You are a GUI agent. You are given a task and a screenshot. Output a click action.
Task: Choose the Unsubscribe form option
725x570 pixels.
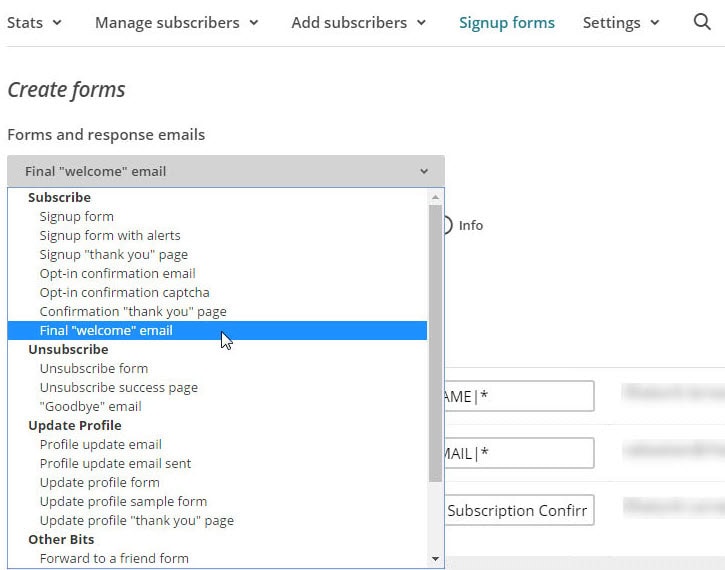94,368
